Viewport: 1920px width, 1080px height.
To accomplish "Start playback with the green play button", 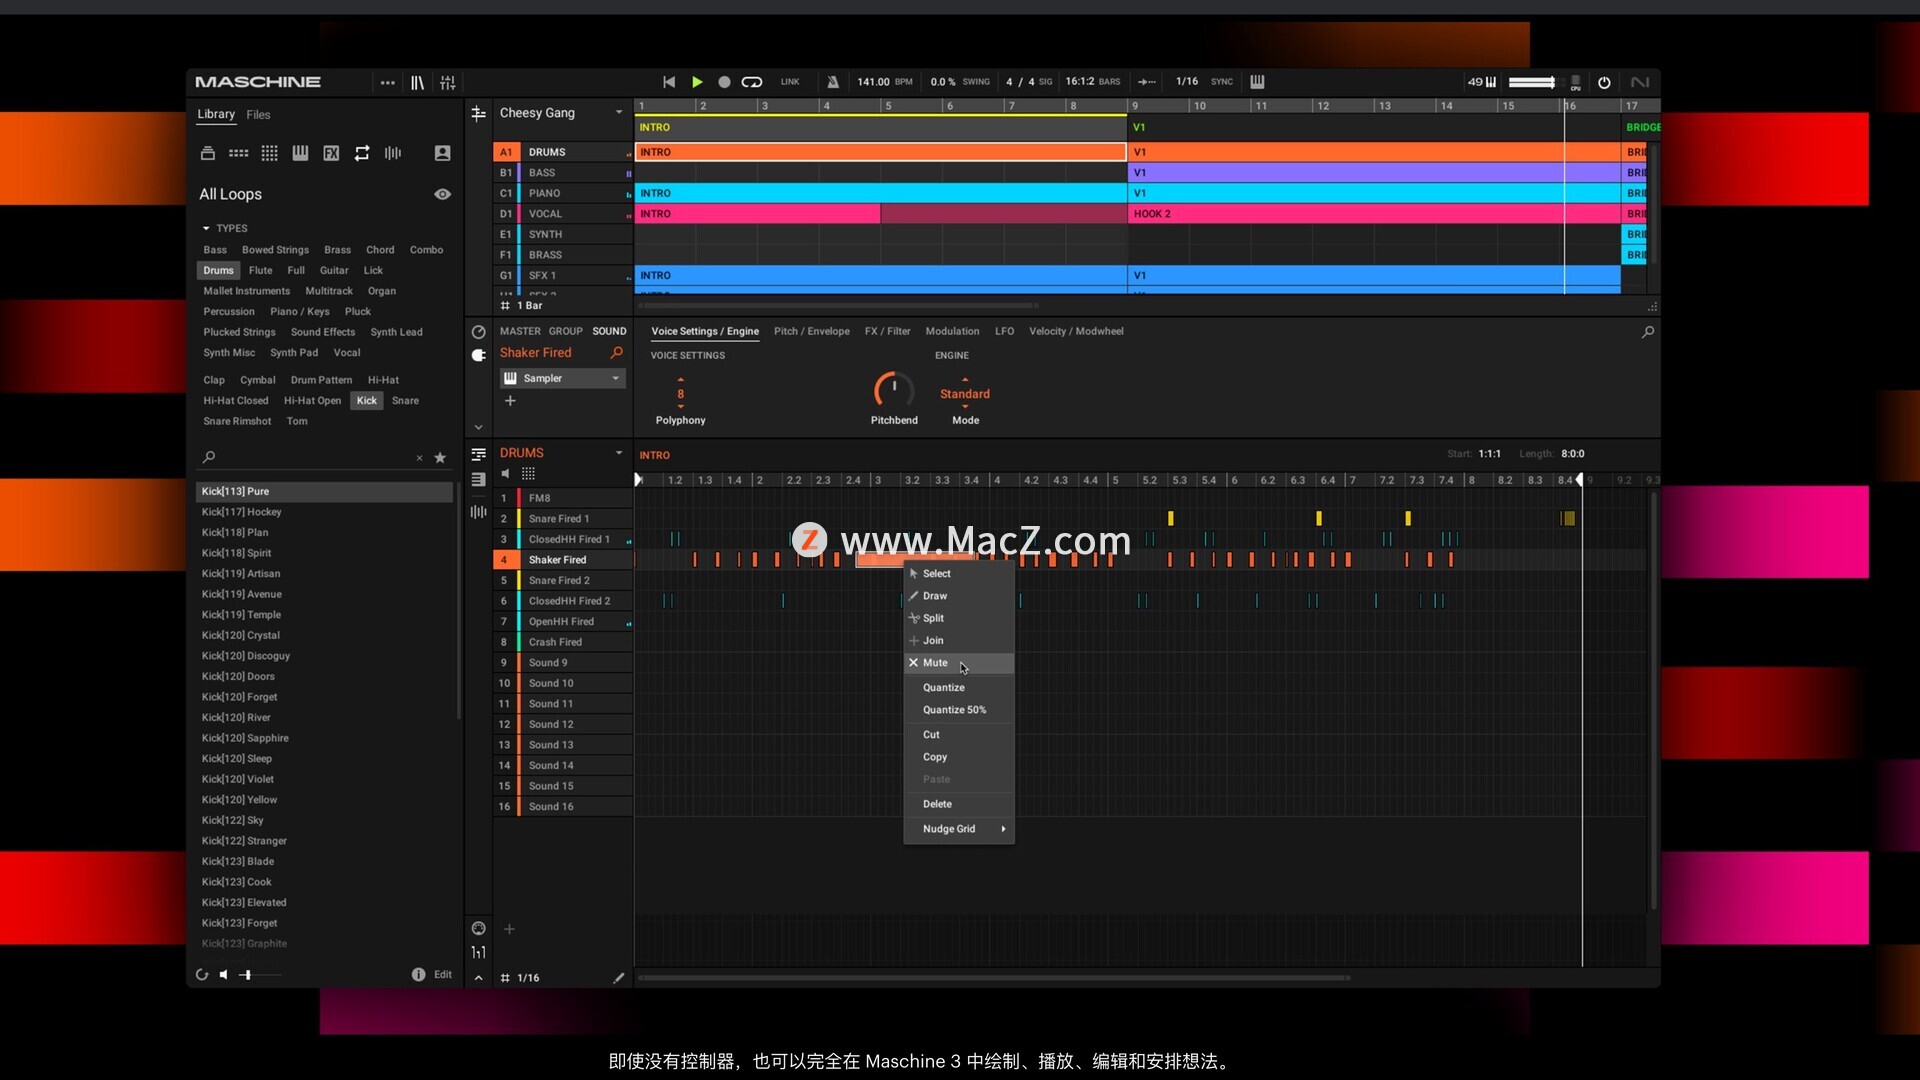I will pyautogui.click(x=697, y=82).
